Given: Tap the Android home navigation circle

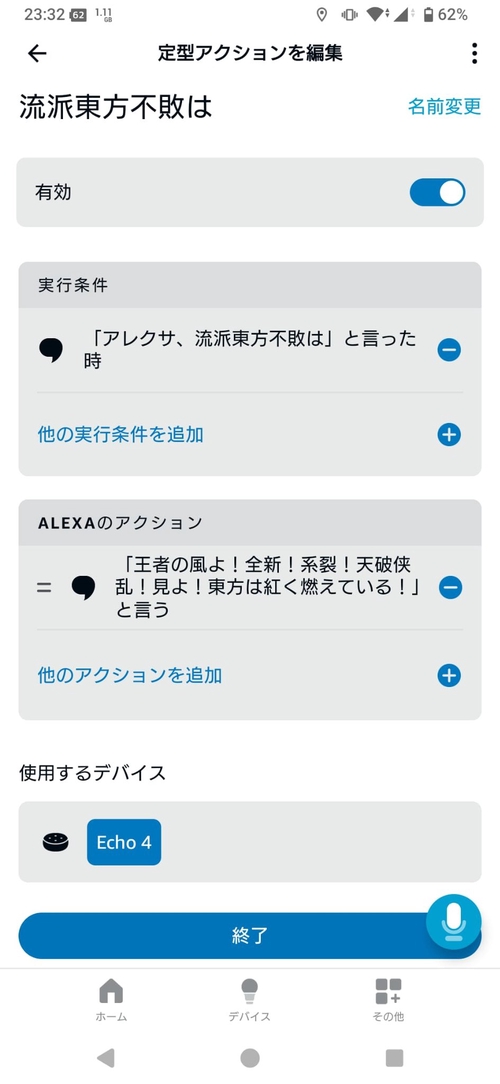Looking at the screenshot, I should coord(250,1058).
